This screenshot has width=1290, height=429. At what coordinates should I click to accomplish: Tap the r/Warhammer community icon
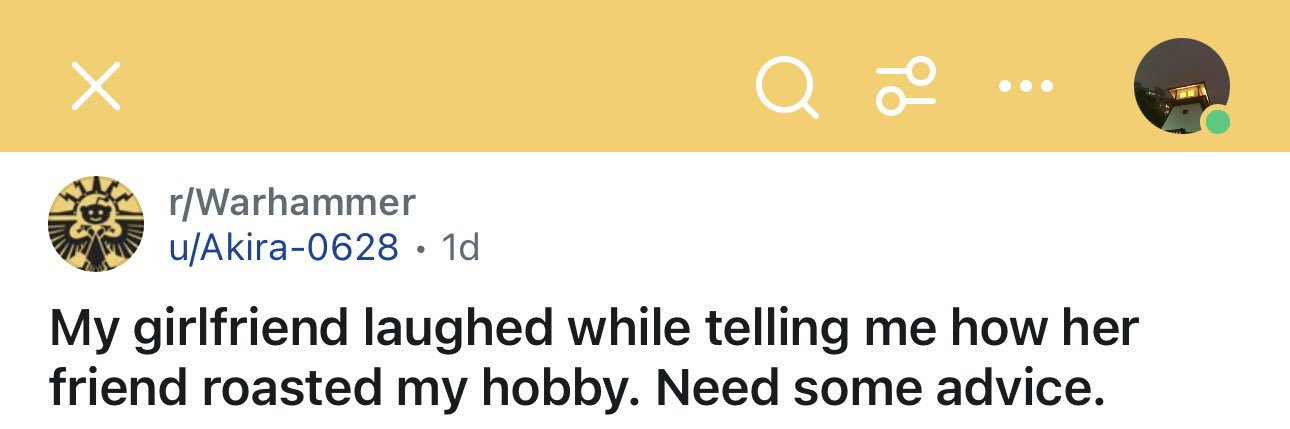96,225
